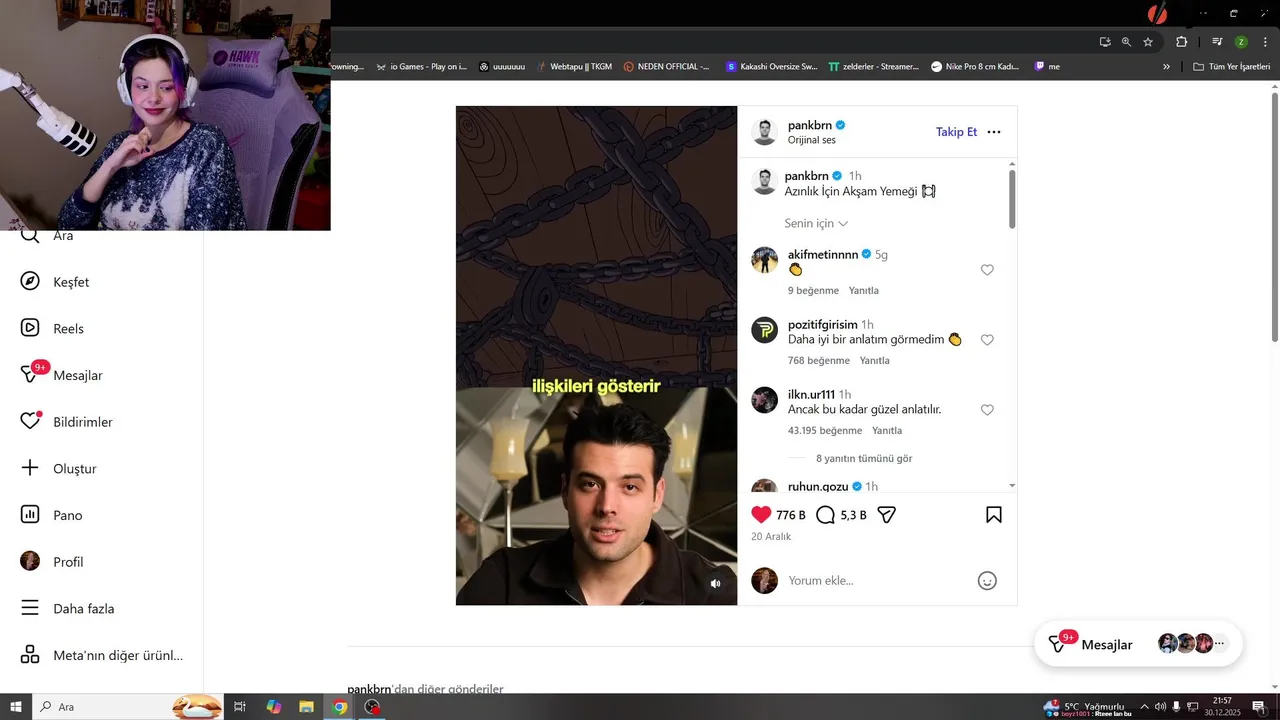Reply to pozitifgirisim's comment
1280x720 pixels.
tap(874, 360)
